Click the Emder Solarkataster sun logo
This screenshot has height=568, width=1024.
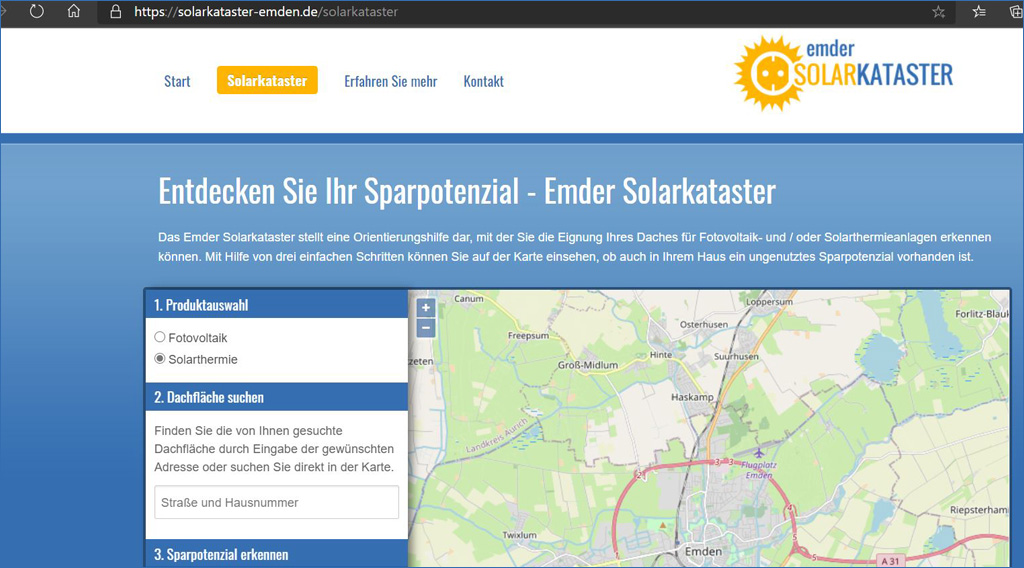point(768,72)
